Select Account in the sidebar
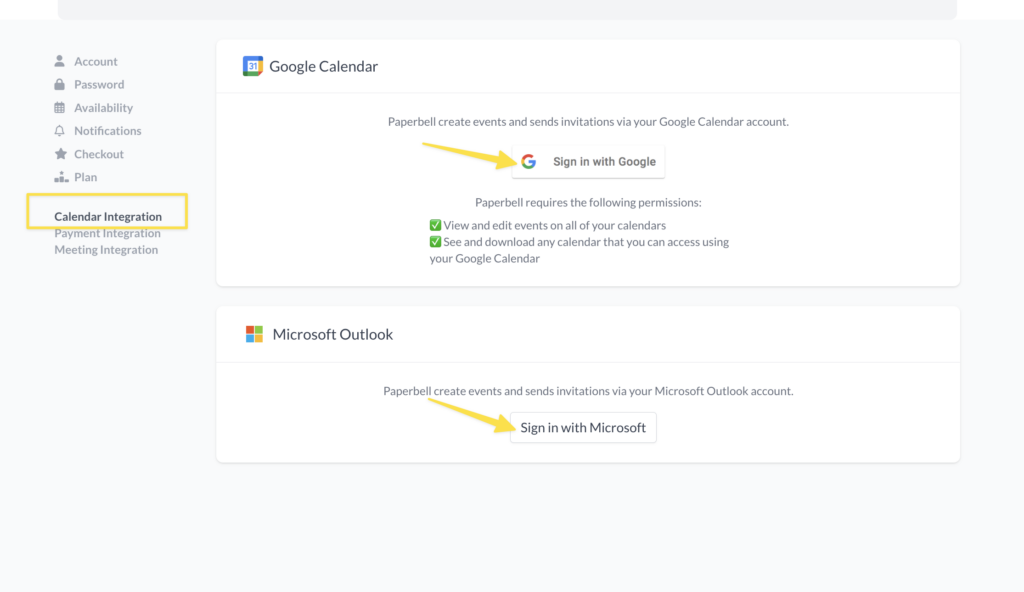The image size is (1024, 592). pos(97,61)
